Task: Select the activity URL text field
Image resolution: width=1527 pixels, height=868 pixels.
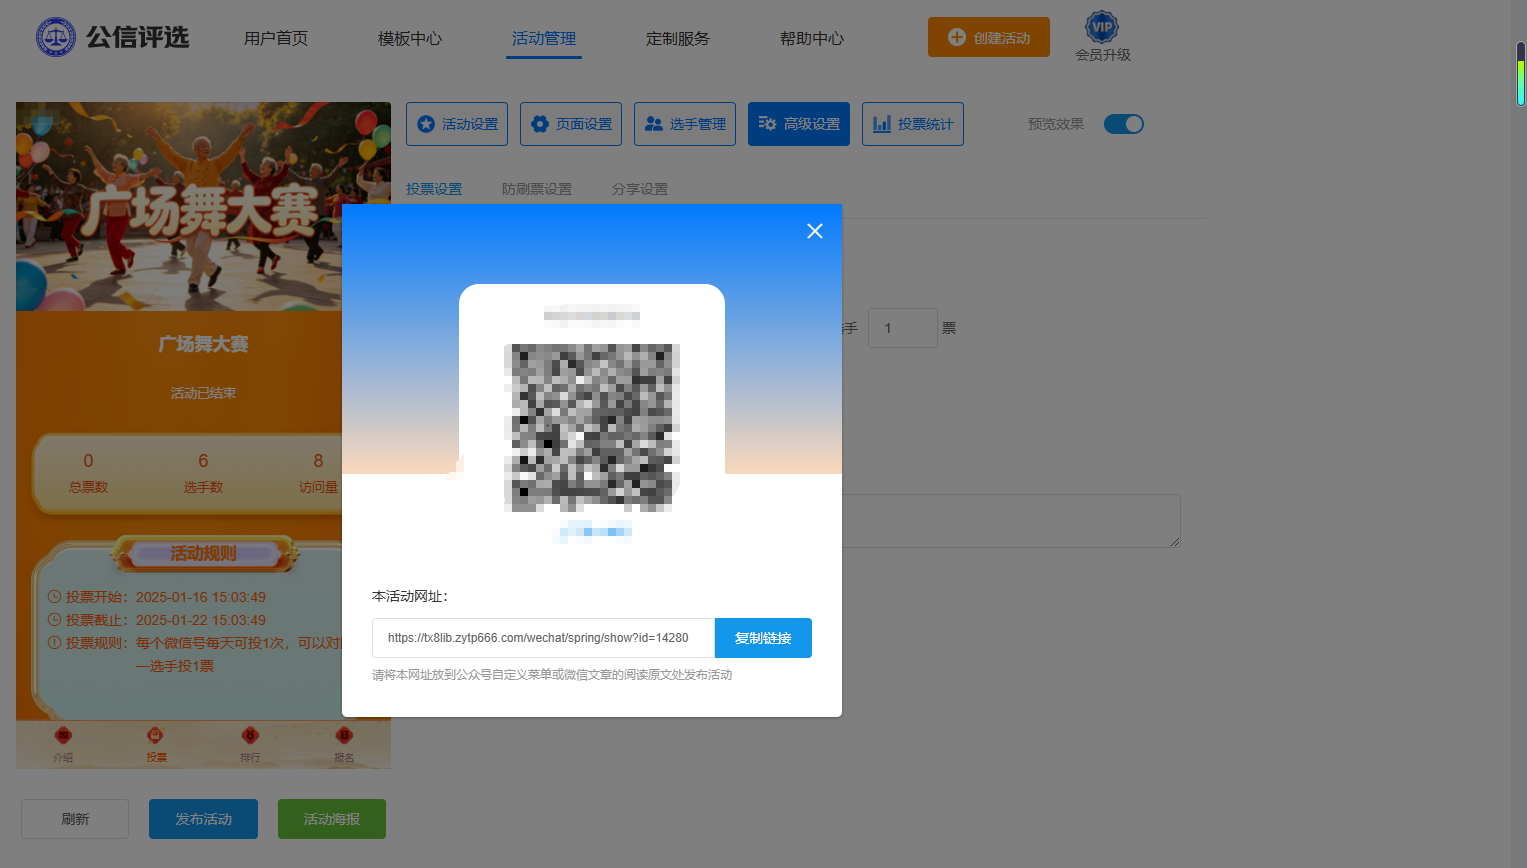Action: [543, 638]
